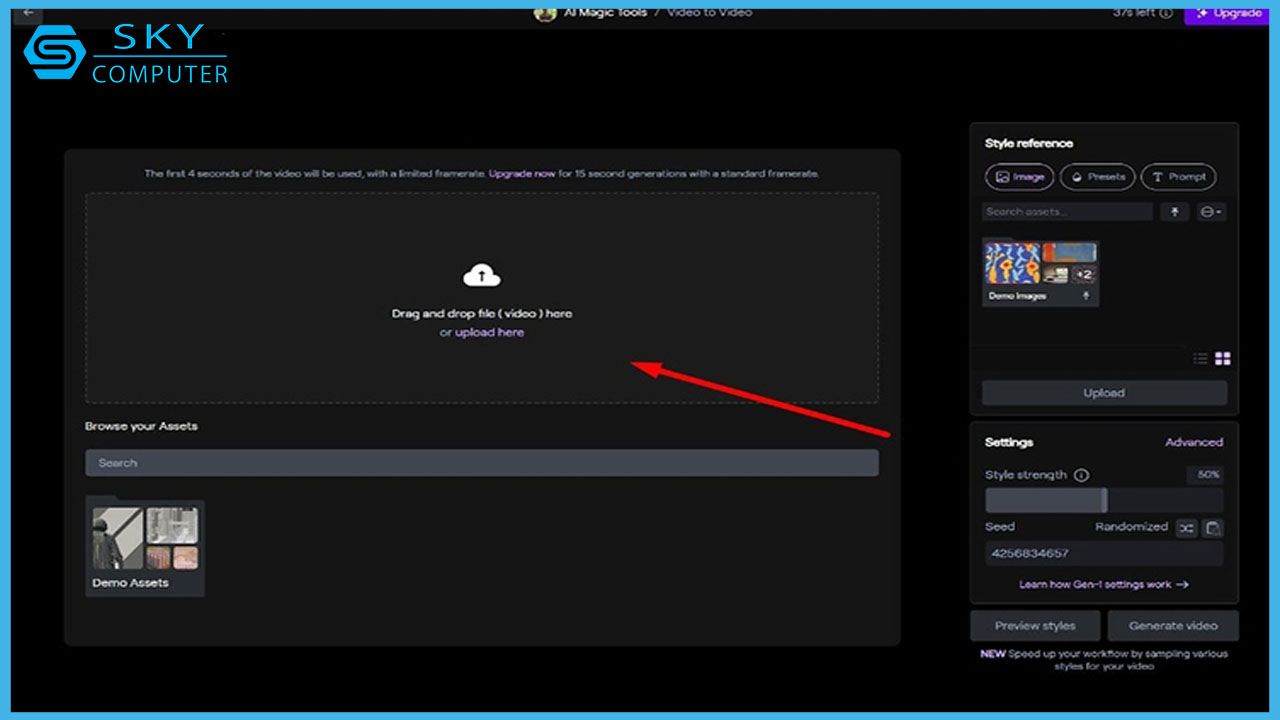
Task: Click the pin icon on the Demo Images folder
Action: pos(1086,296)
